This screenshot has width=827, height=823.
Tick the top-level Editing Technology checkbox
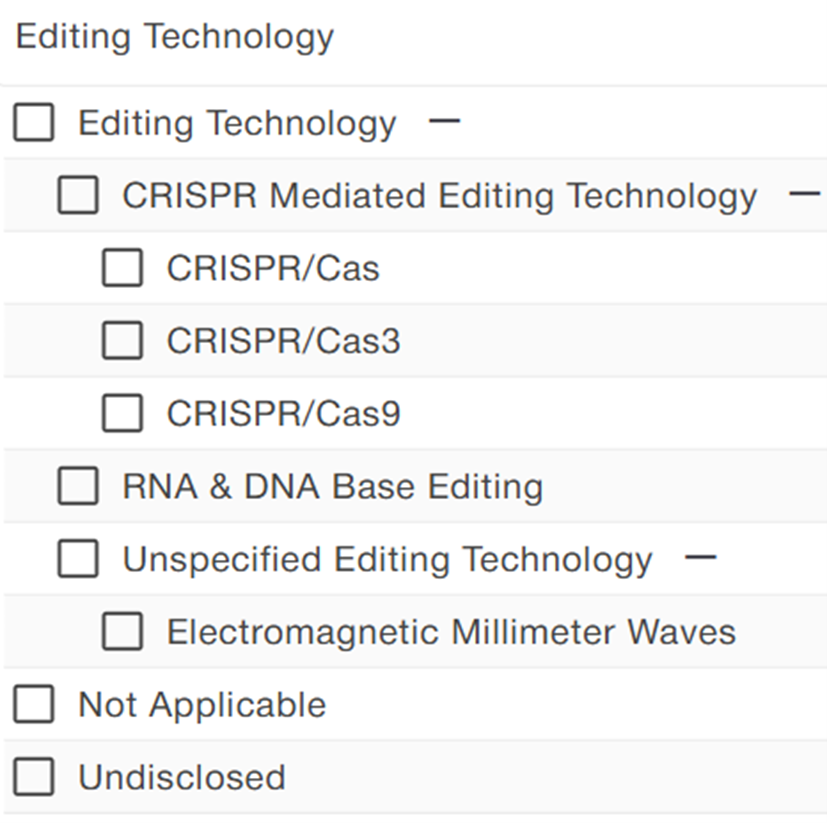pos(34,123)
